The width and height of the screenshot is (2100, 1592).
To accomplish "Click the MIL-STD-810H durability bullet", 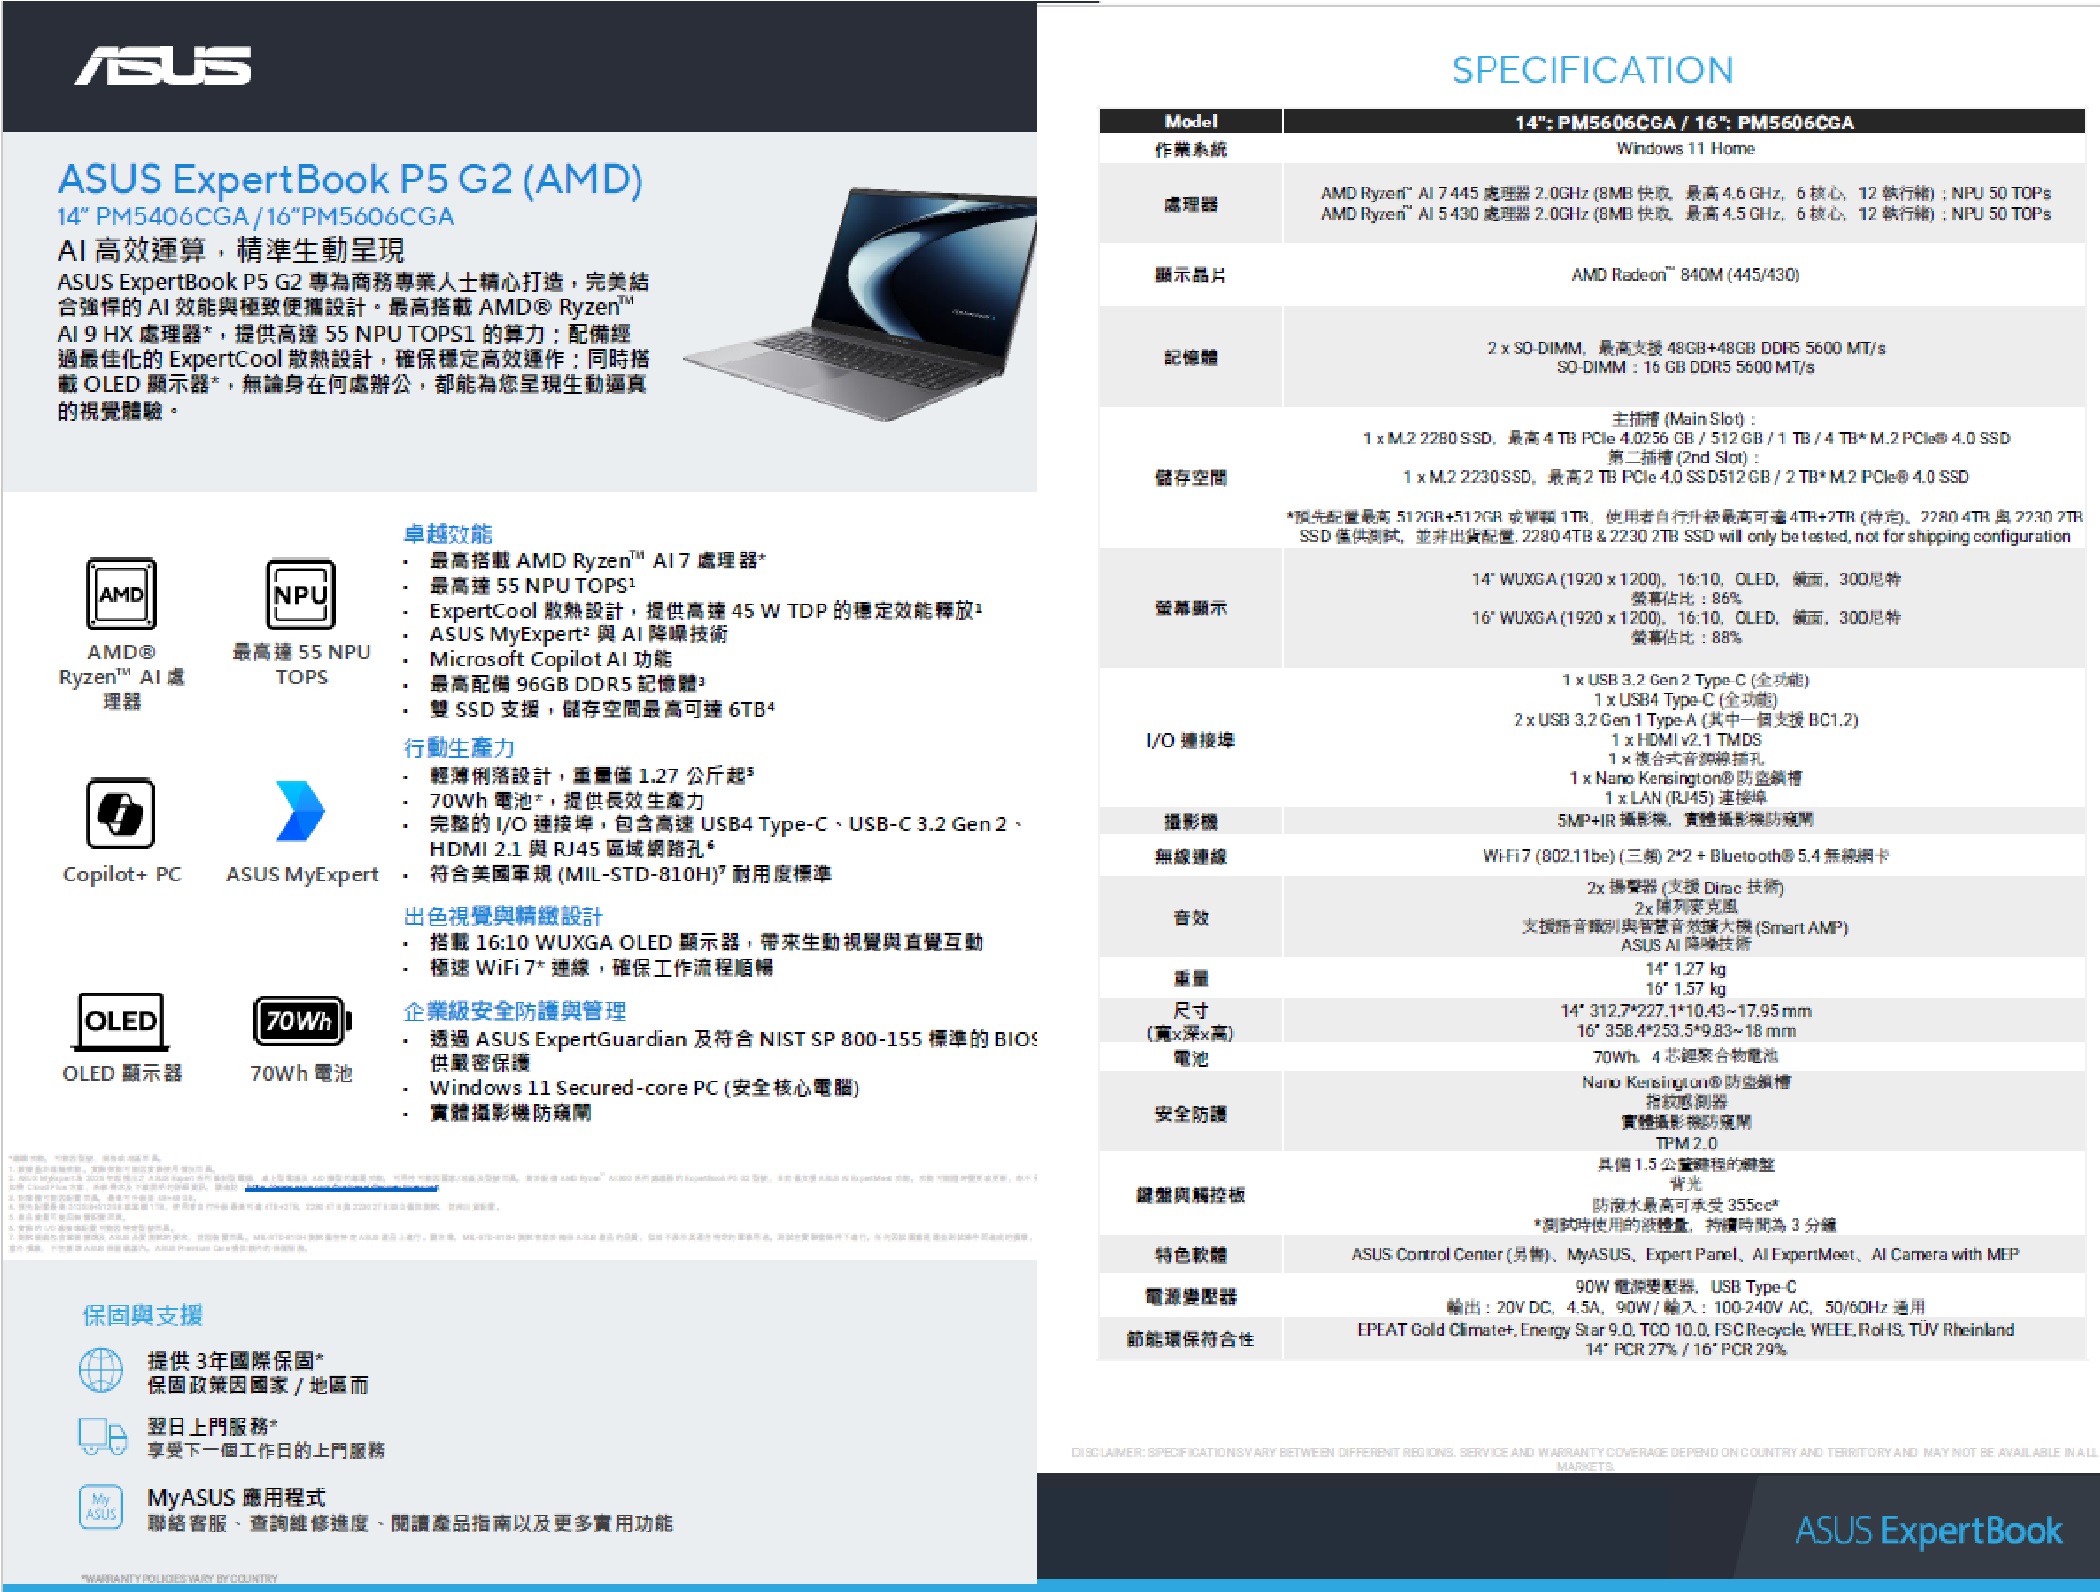I will tap(630, 874).
